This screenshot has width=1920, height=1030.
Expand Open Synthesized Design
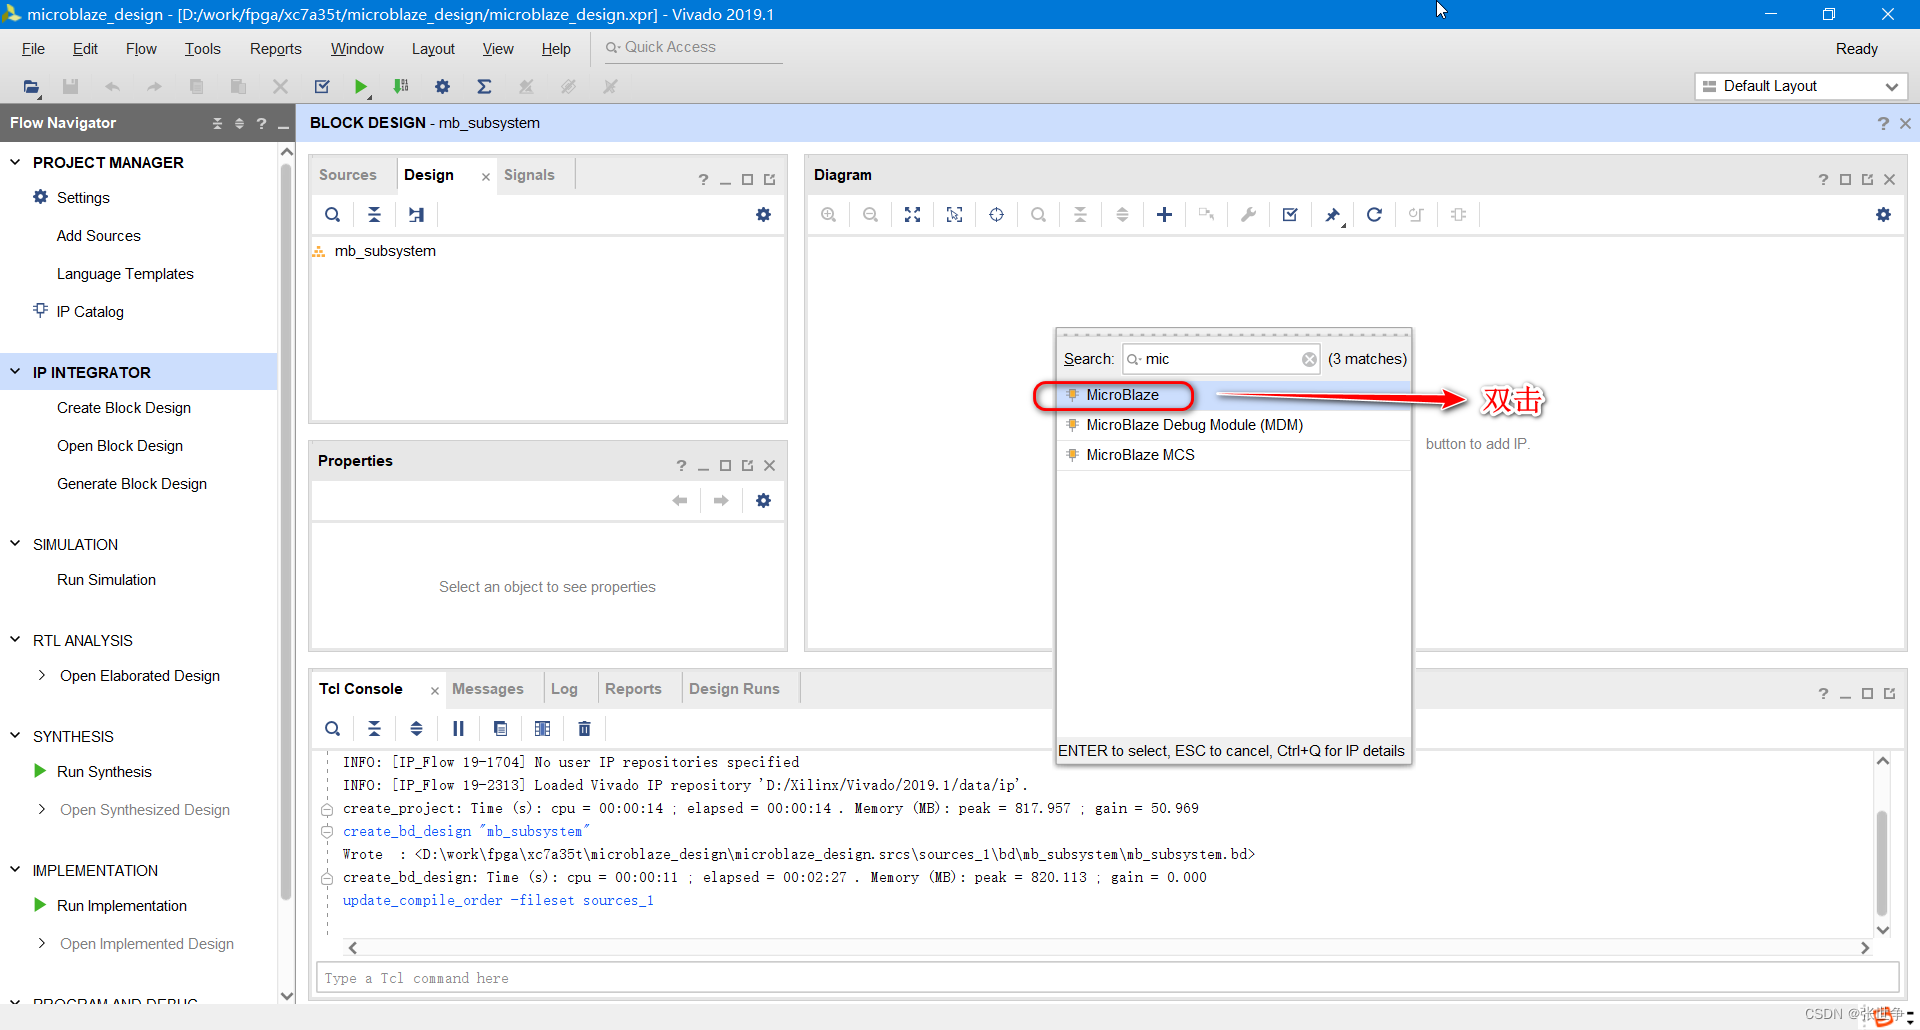click(41, 810)
